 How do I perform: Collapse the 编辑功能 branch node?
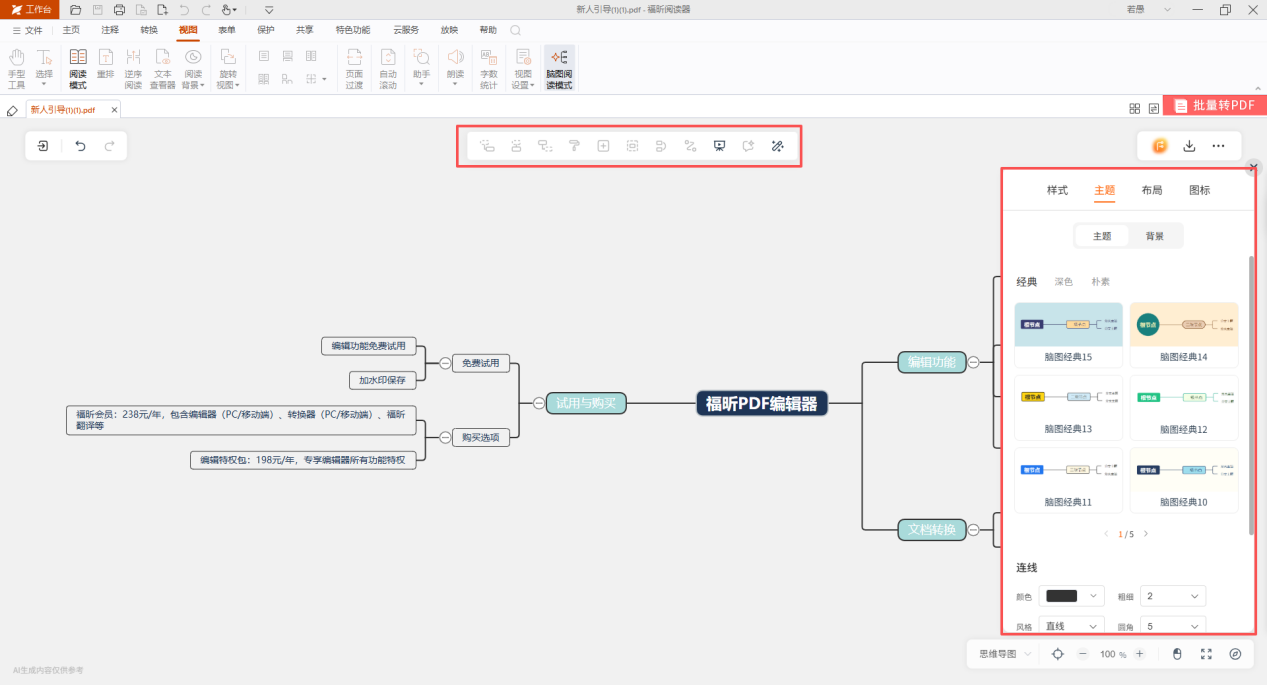[973, 363]
